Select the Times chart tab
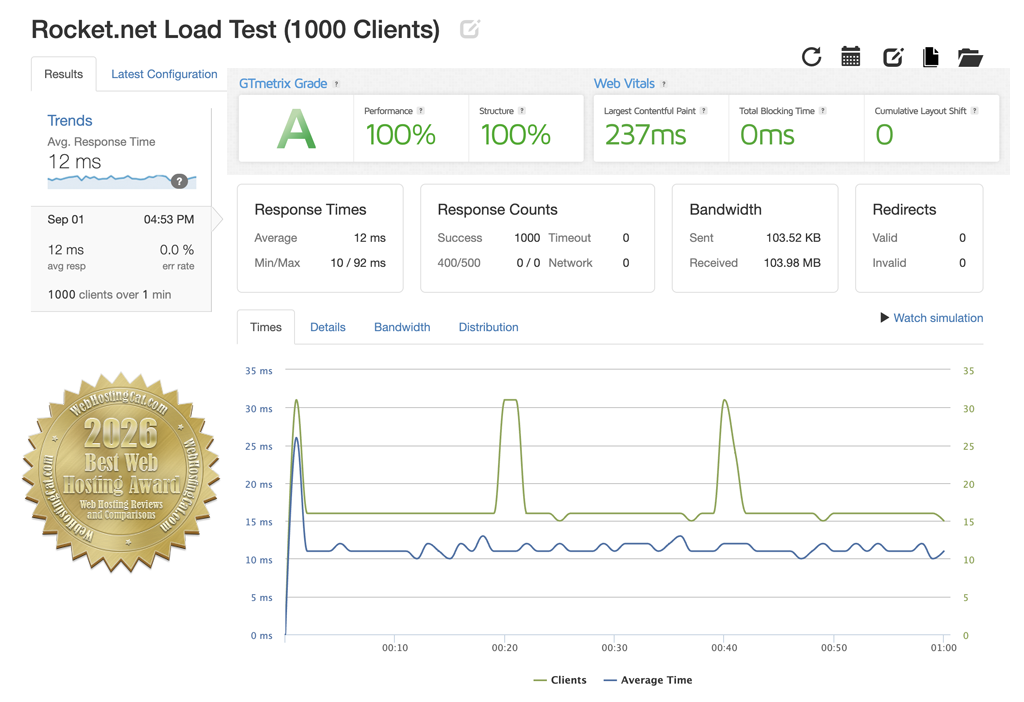 pyautogui.click(x=266, y=327)
